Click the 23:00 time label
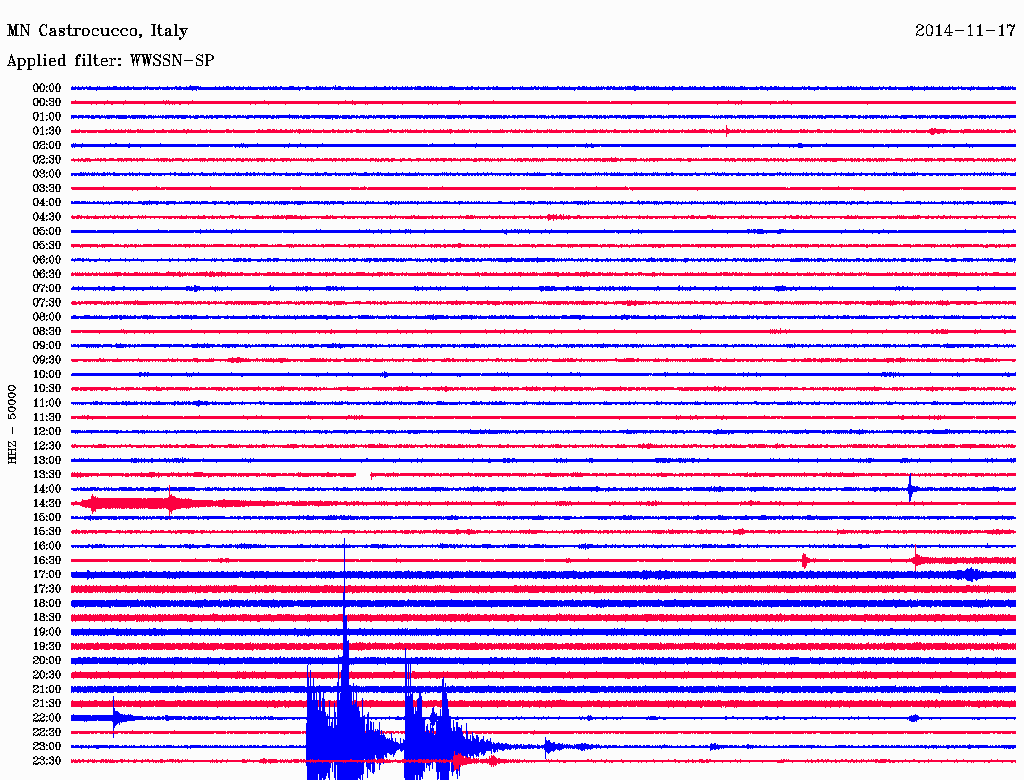This screenshot has height=780, width=1024. coord(47,747)
